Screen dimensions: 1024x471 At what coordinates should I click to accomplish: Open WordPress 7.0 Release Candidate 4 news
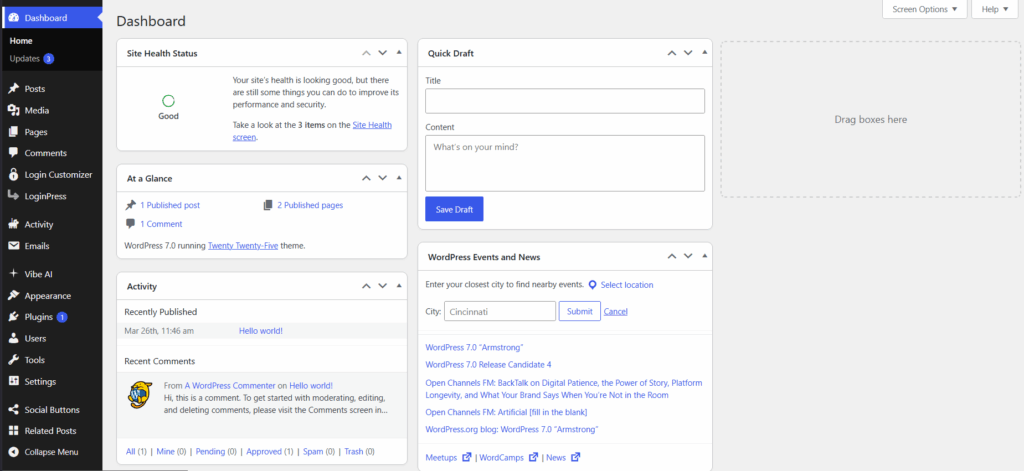coord(488,365)
